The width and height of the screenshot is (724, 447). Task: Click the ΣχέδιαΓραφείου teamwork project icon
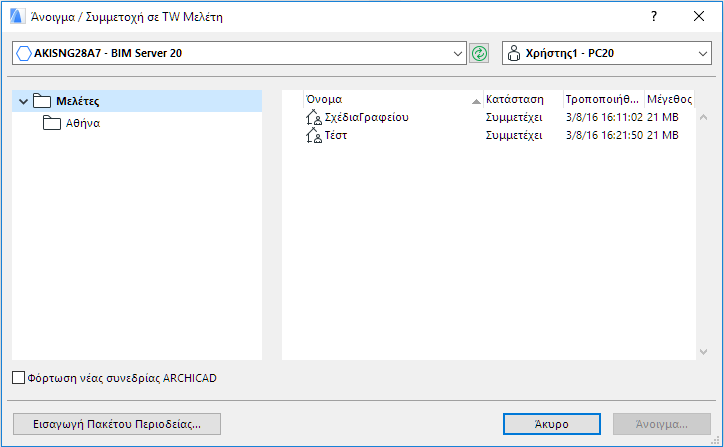coord(314,117)
